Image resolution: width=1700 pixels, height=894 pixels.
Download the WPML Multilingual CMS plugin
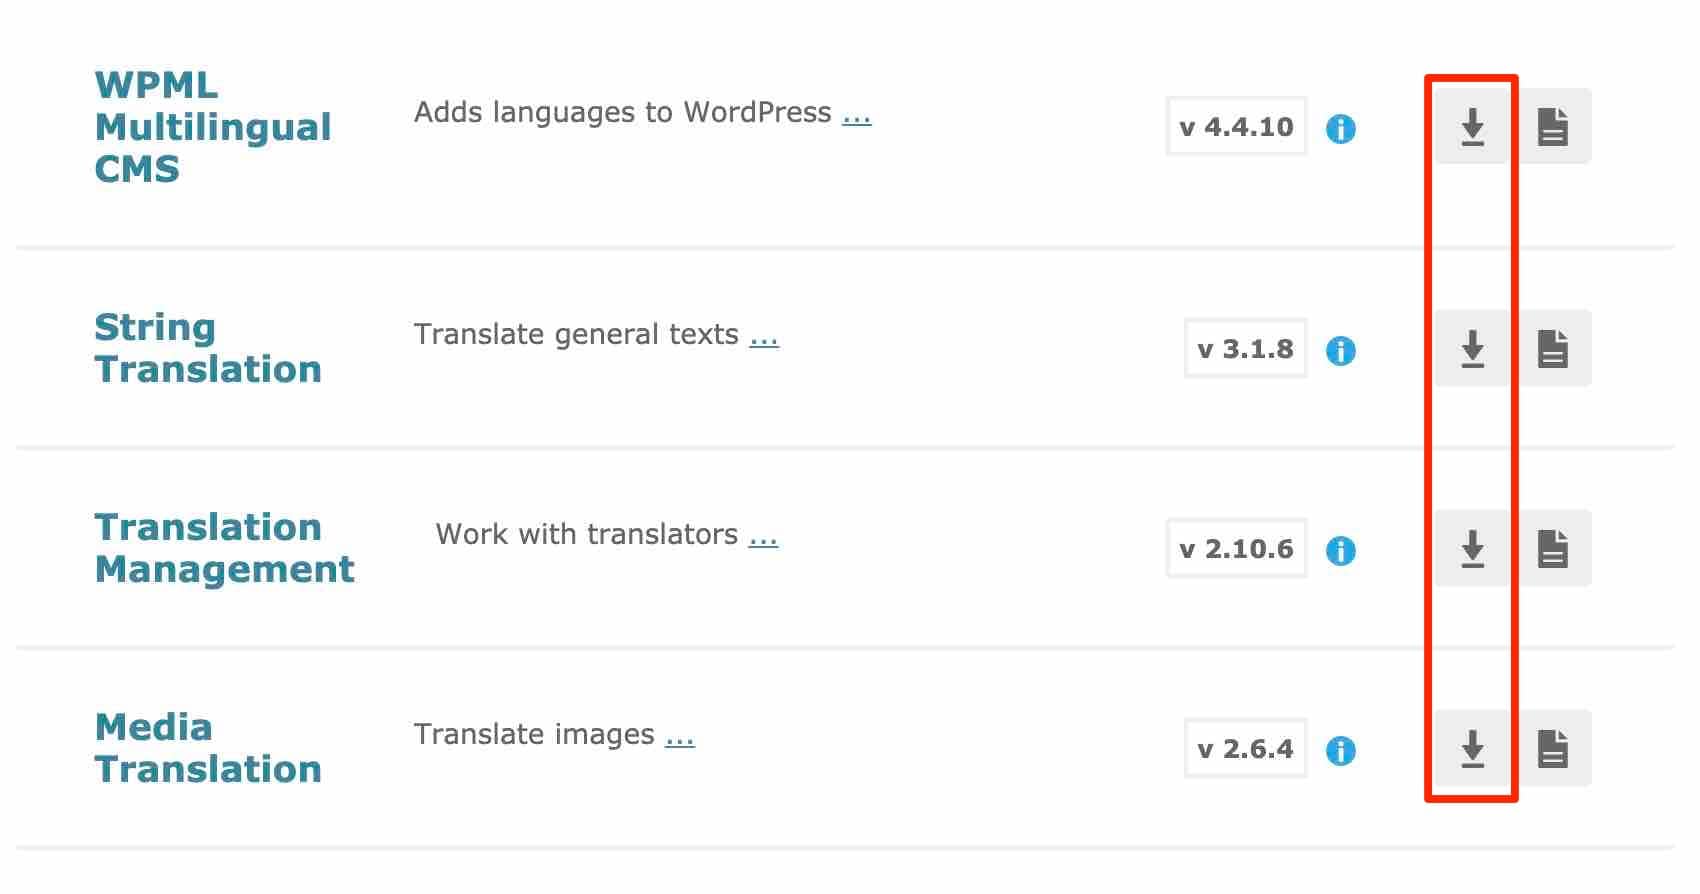[1472, 127]
